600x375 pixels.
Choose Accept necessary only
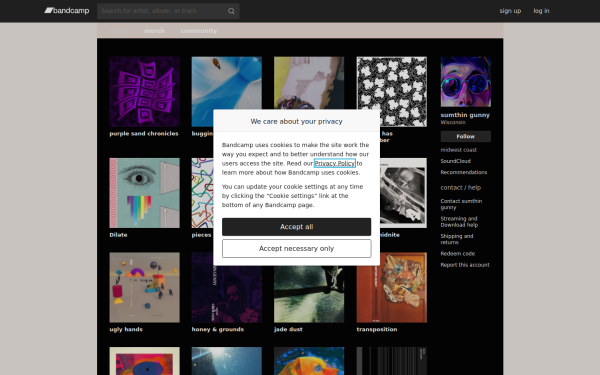[x=297, y=248]
